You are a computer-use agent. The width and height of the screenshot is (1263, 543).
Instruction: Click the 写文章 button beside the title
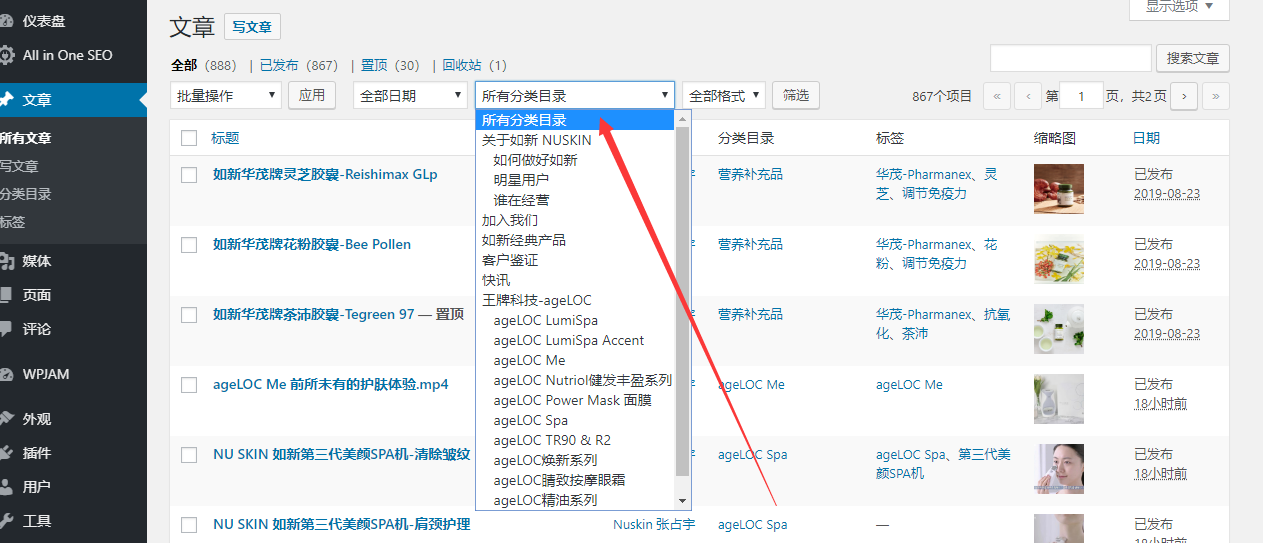point(253,27)
